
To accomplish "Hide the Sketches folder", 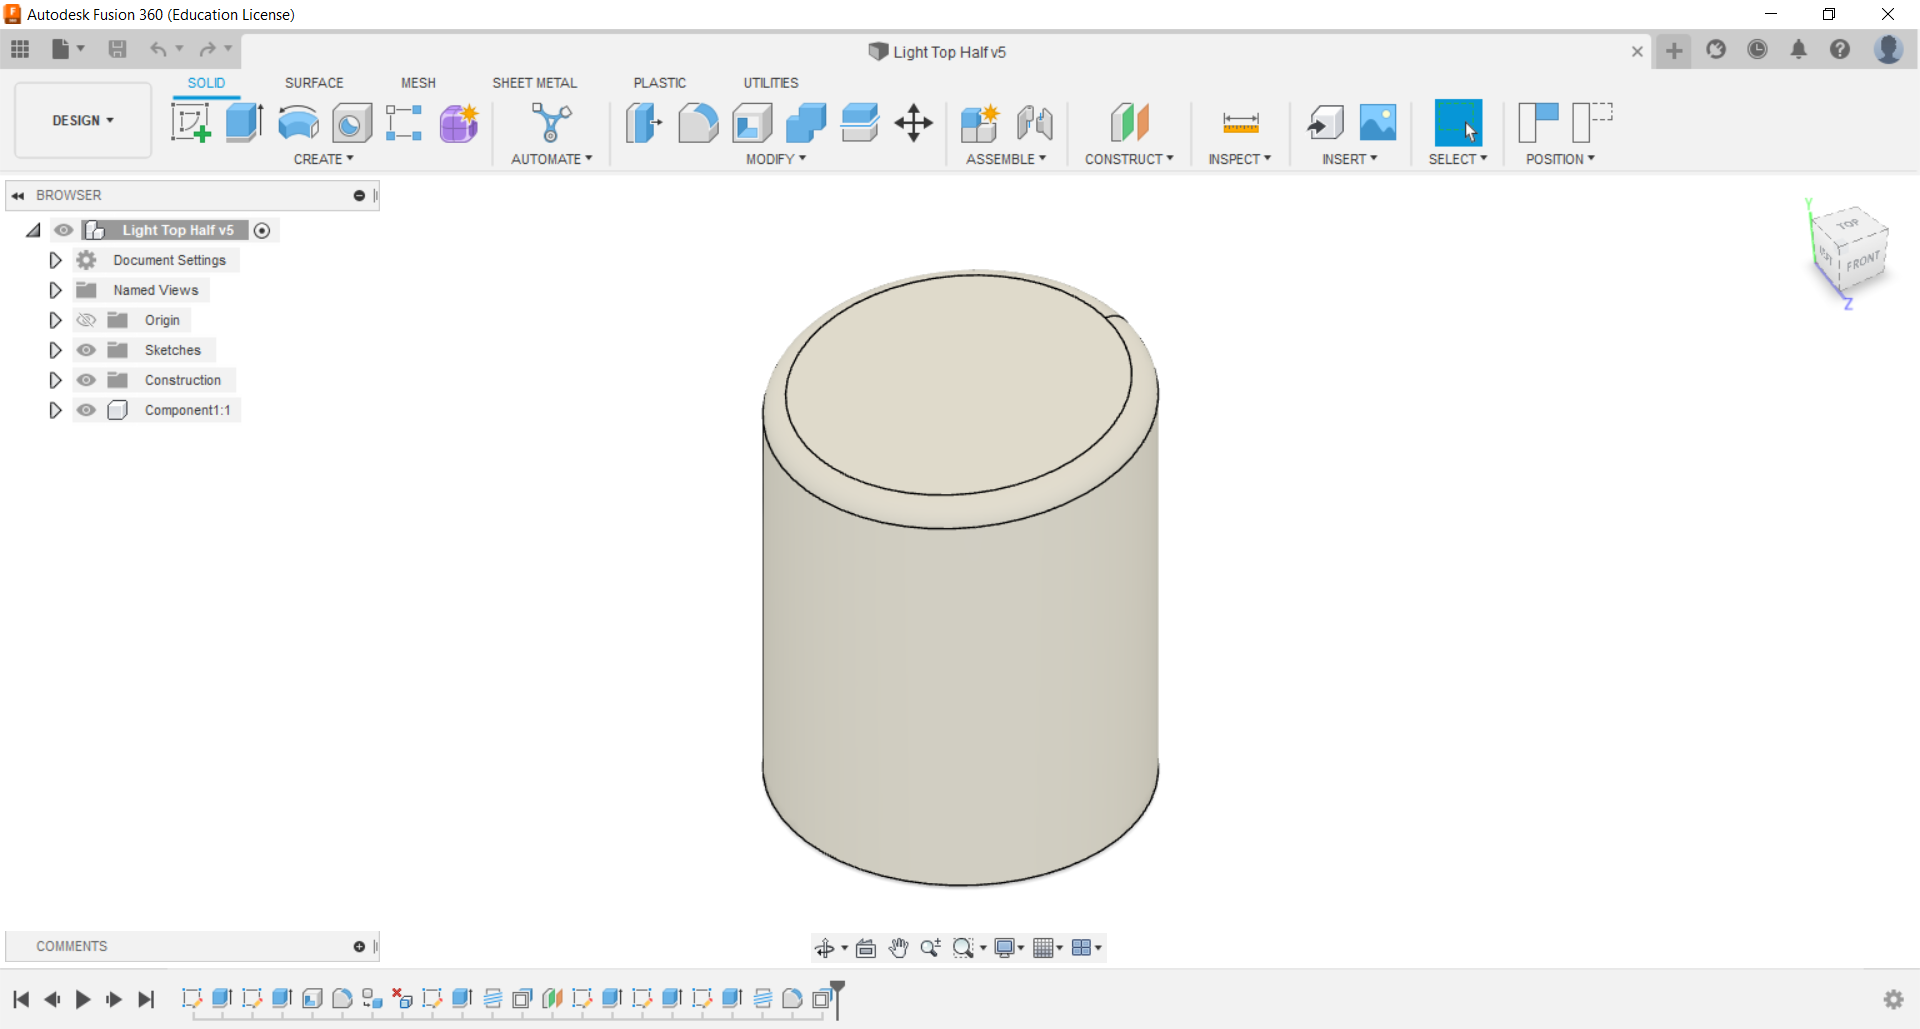I will click(87, 350).
